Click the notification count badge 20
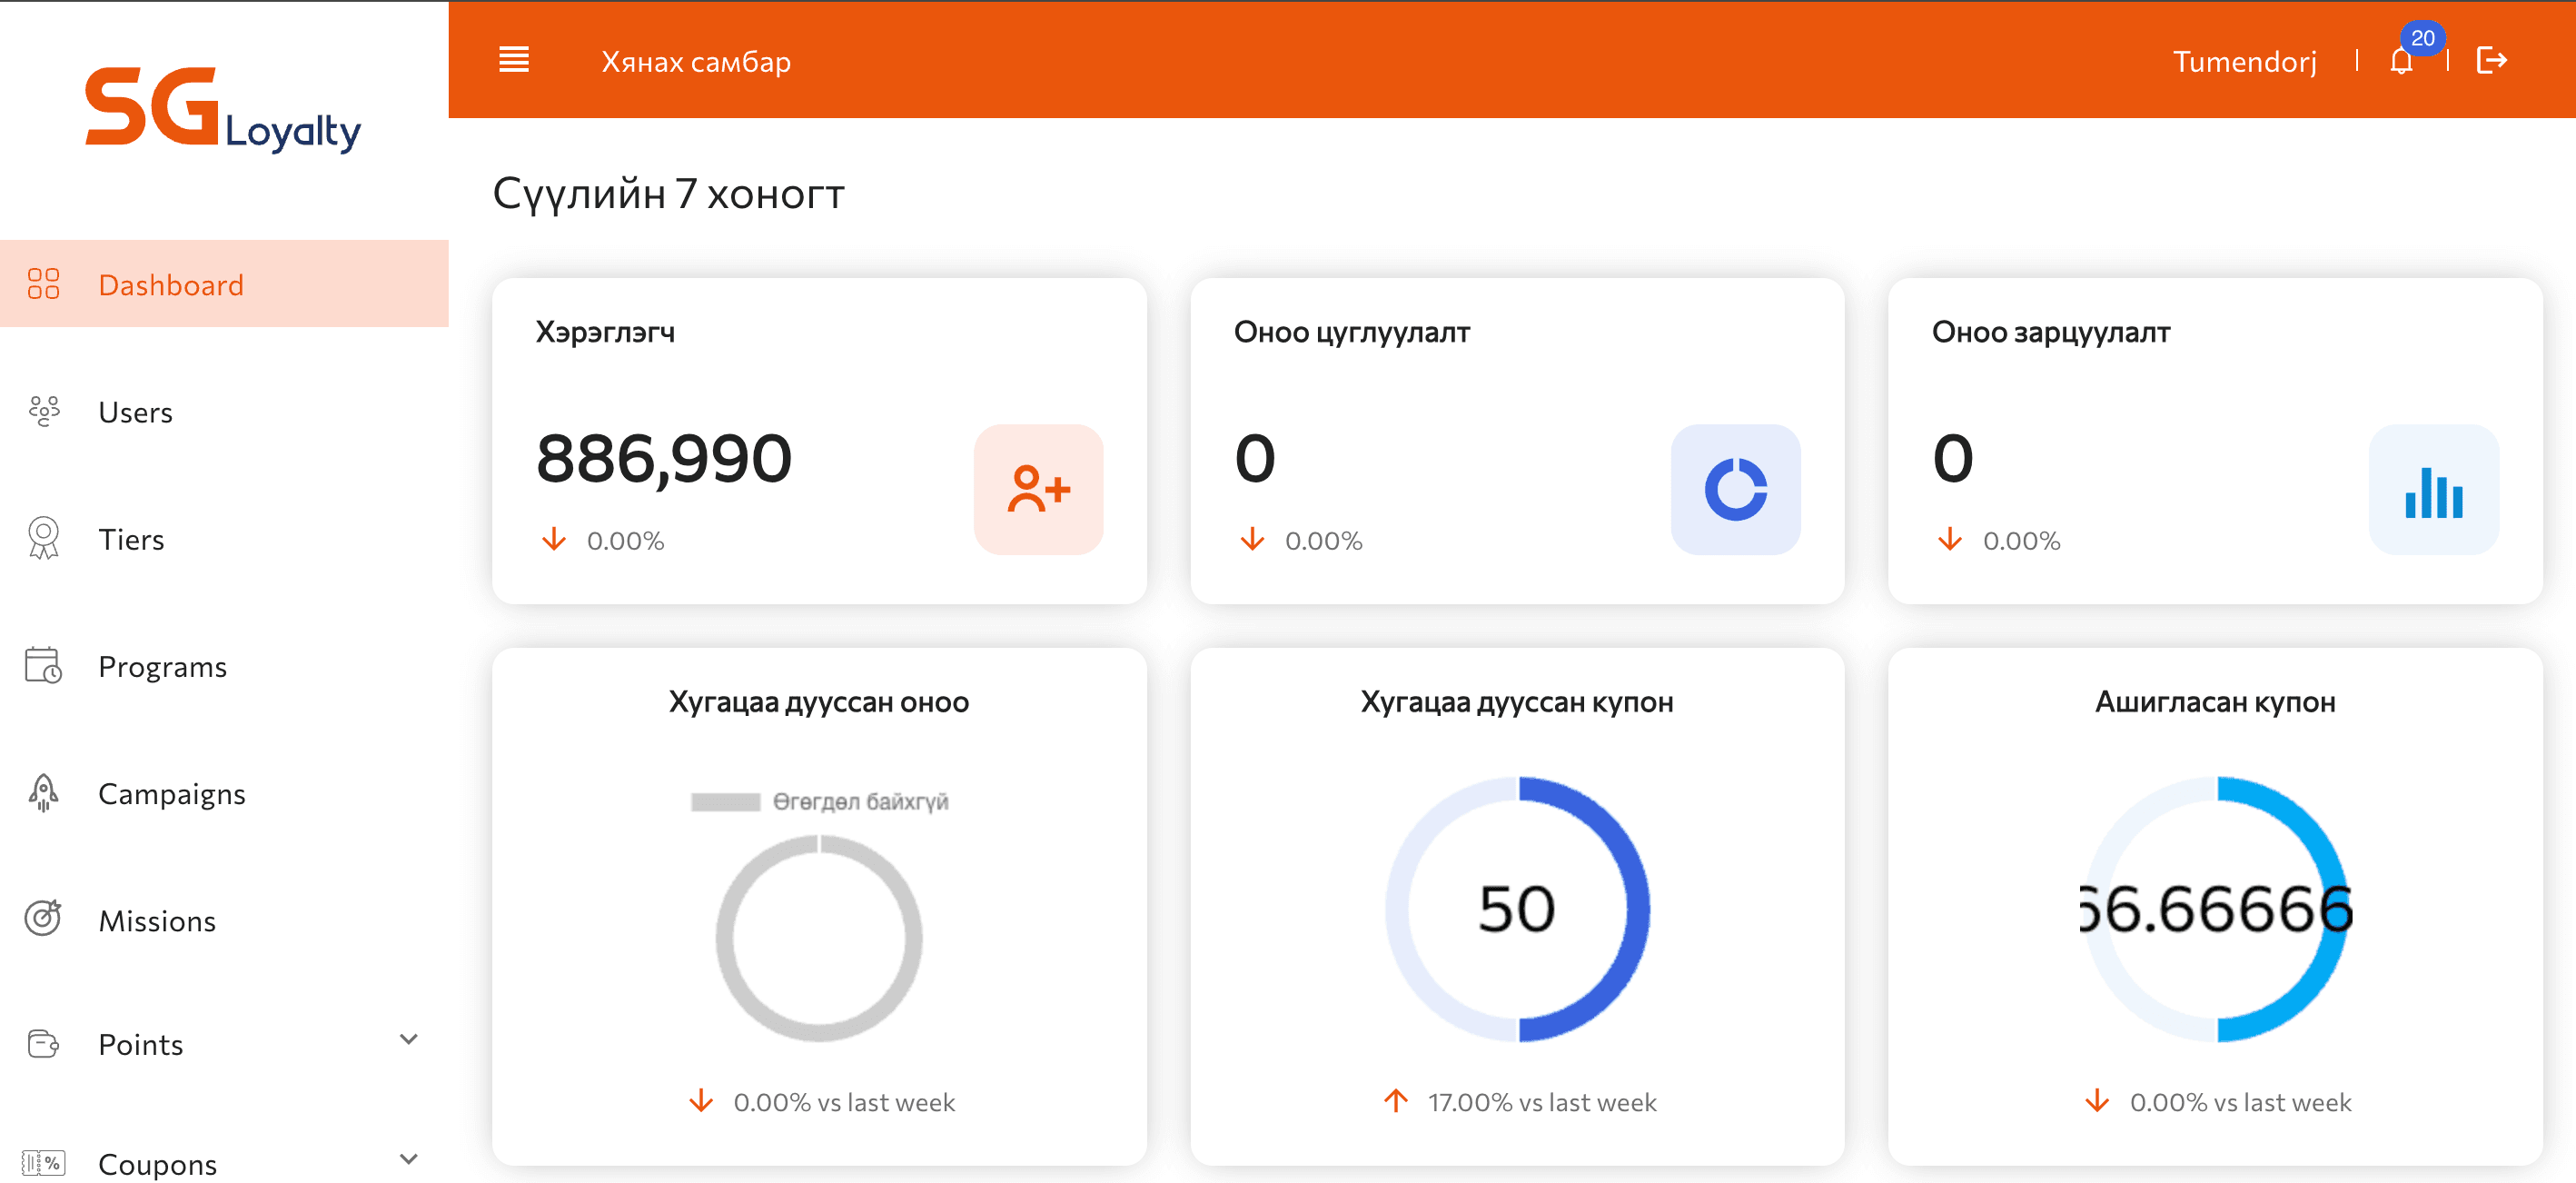Screen dimensions: 2576x1183 [2422, 37]
